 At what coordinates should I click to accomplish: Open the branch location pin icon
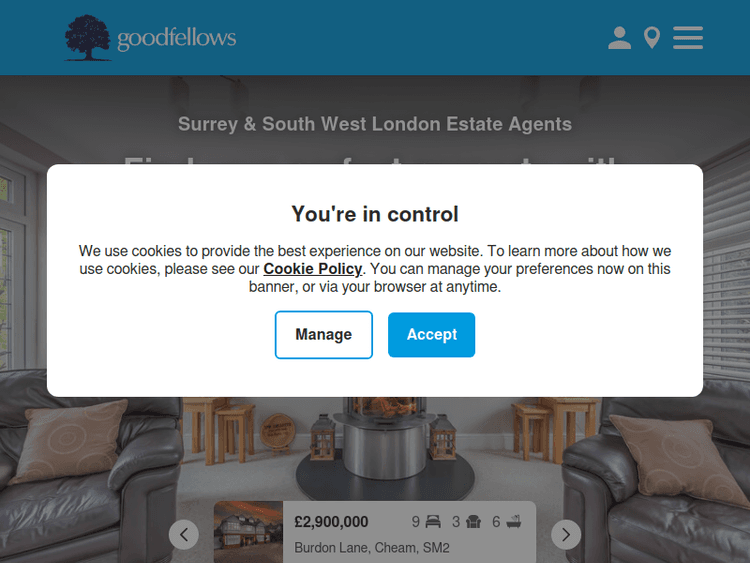point(652,38)
